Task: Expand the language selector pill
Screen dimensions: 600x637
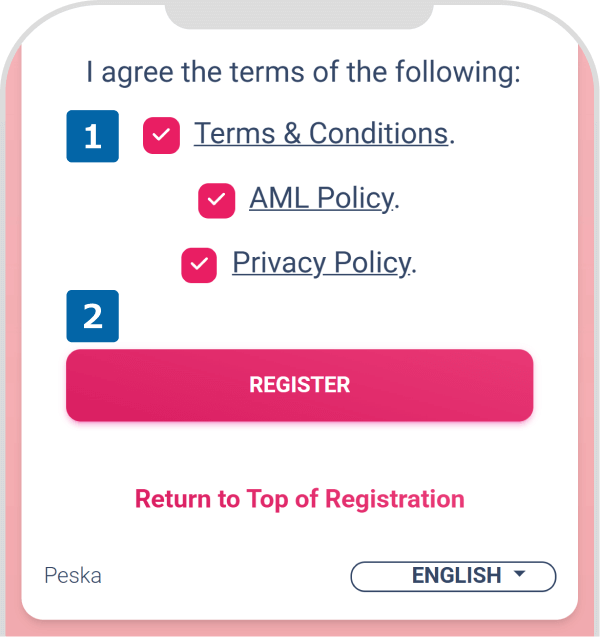Action: pos(453,576)
